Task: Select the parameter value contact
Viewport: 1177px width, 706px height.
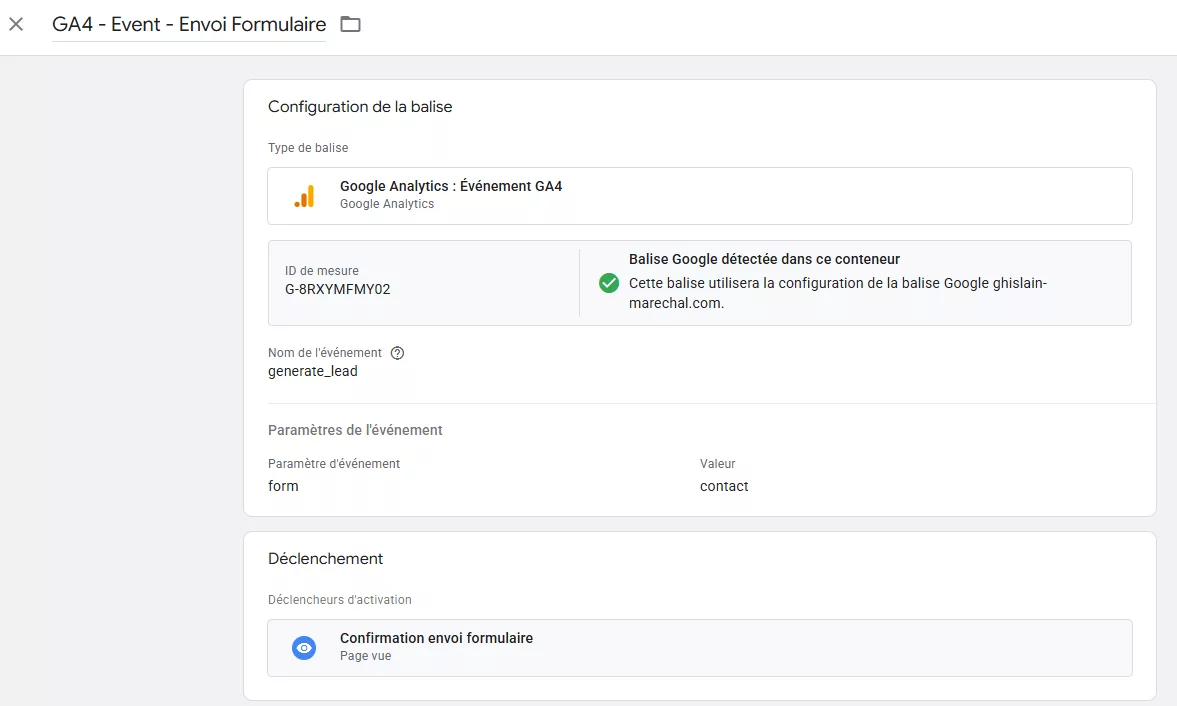Action: click(723, 486)
